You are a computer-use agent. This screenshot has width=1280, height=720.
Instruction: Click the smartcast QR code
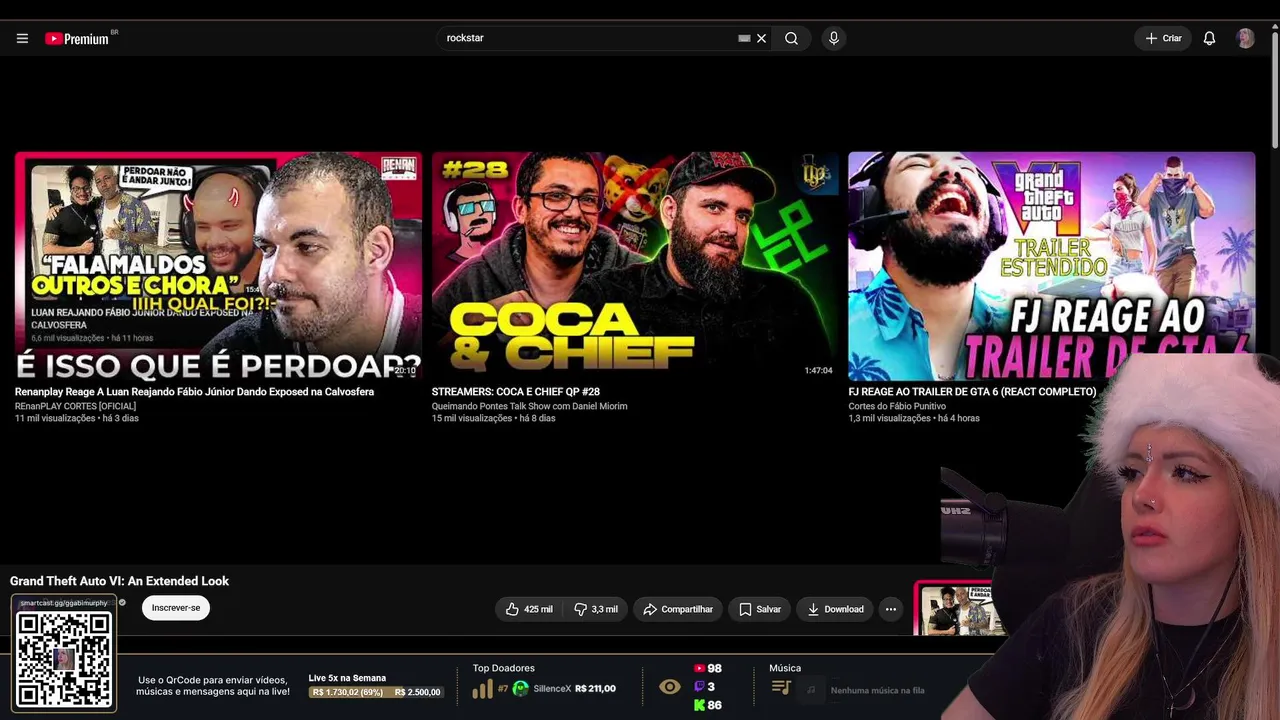[64, 658]
